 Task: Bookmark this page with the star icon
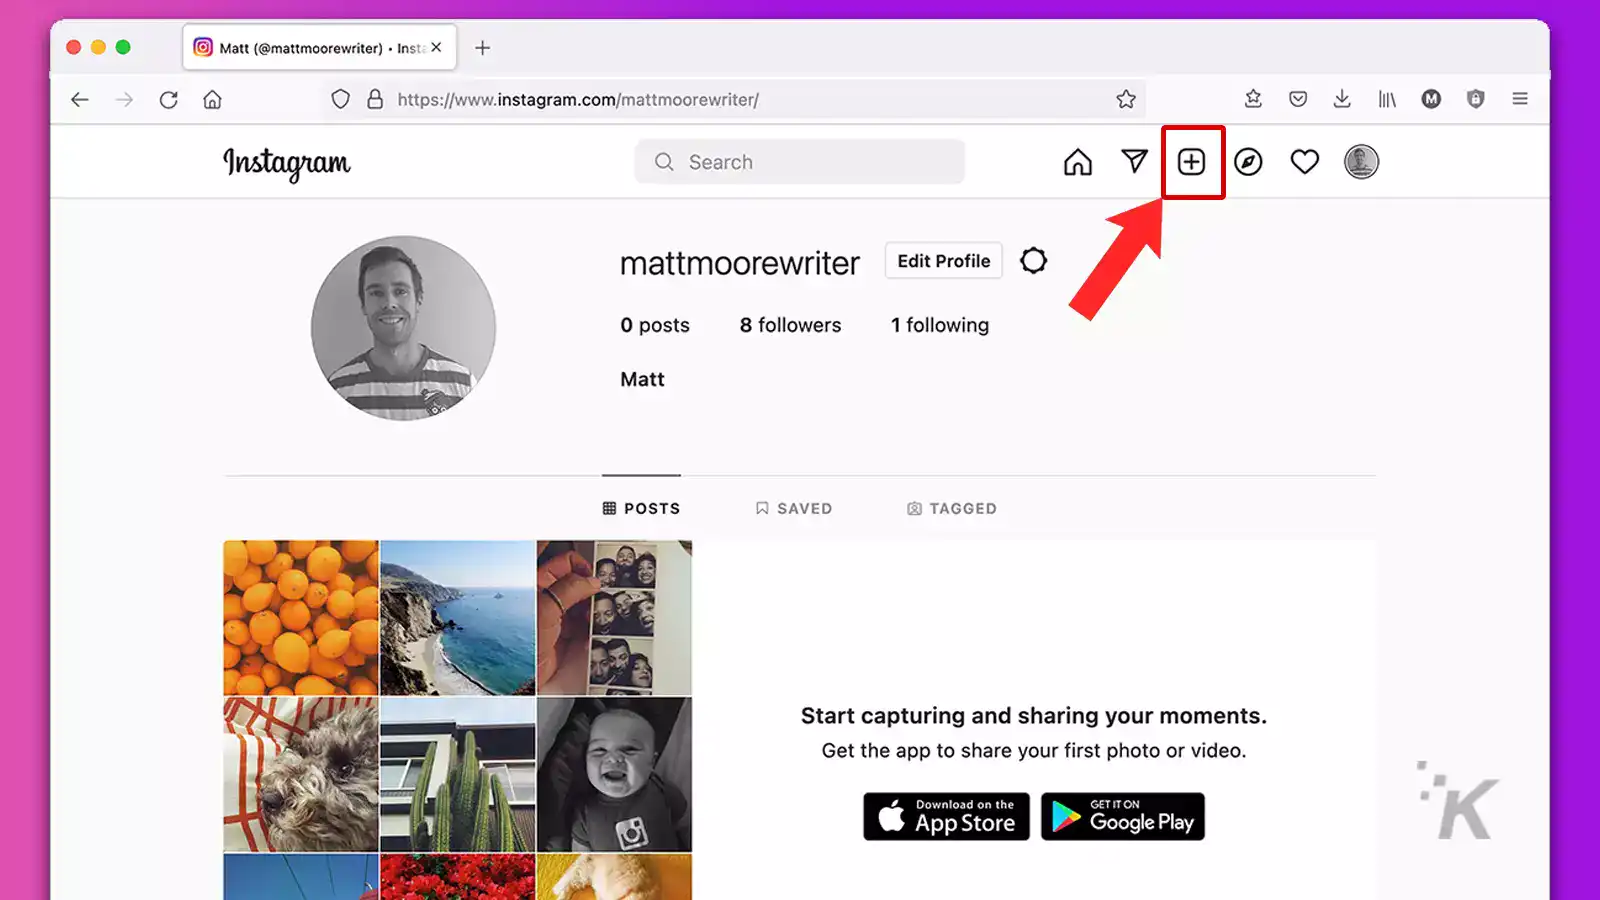pyautogui.click(x=1126, y=99)
